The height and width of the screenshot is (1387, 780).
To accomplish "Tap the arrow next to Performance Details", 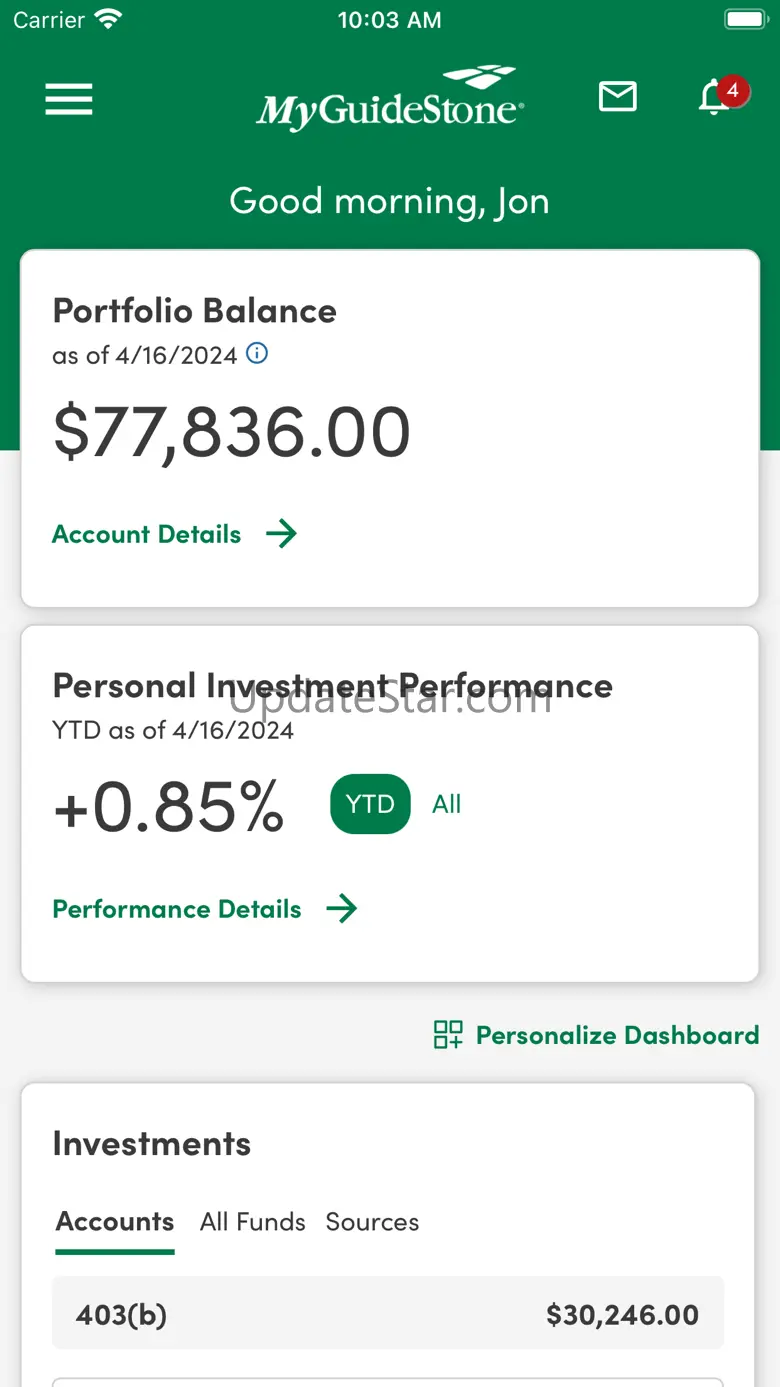I will tap(342, 909).
